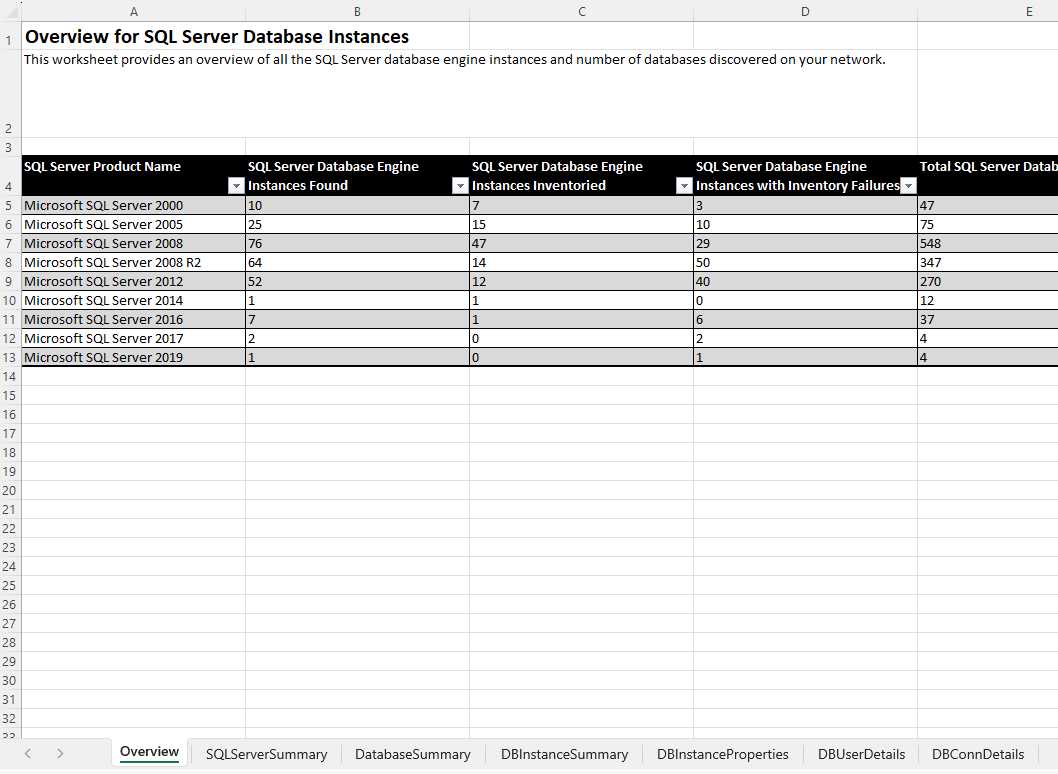Click the 'Instances Found' header cell text

click(298, 186)
